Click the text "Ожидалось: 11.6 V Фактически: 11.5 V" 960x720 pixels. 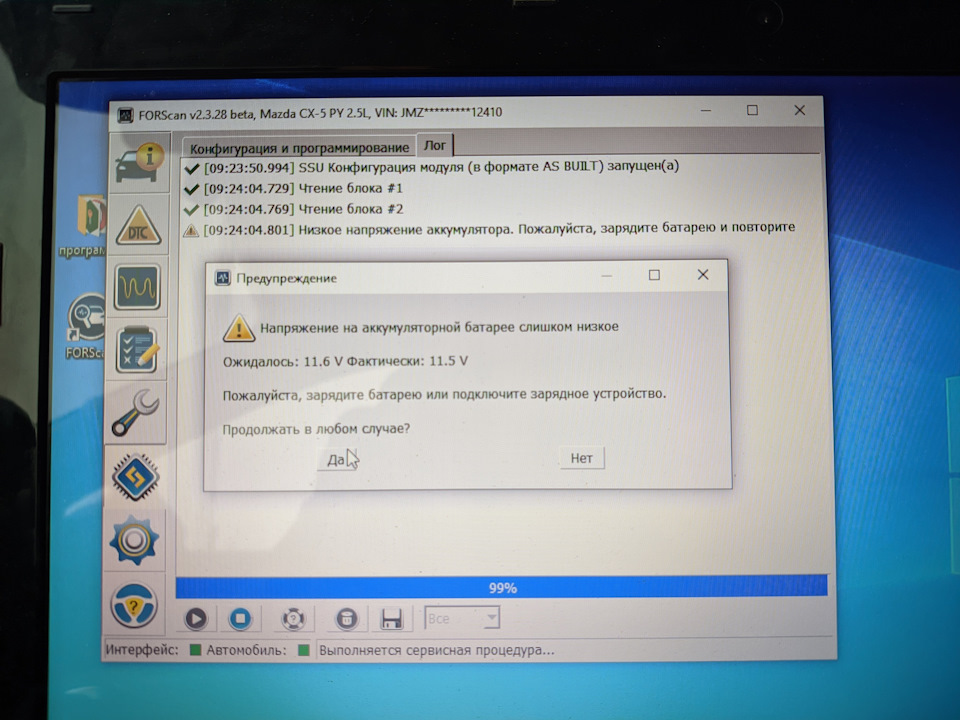[345, 361]
